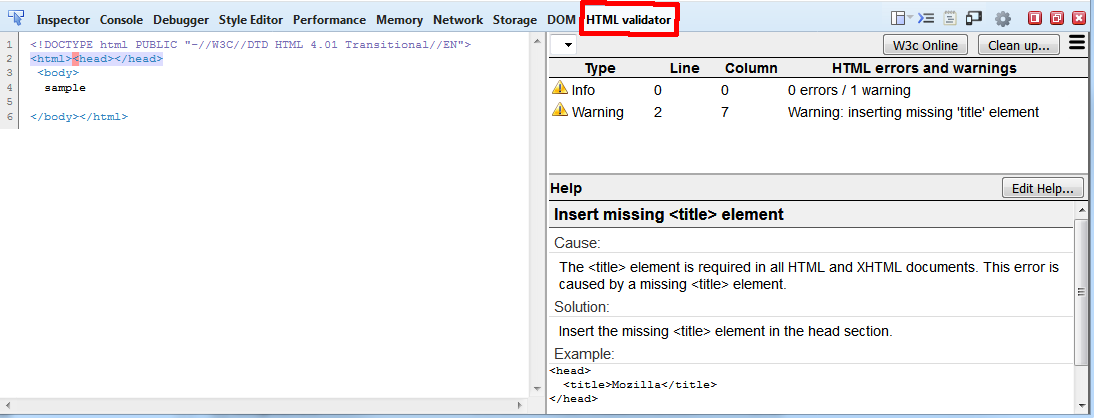Switch to the Console tab

[x=121, y=20]
